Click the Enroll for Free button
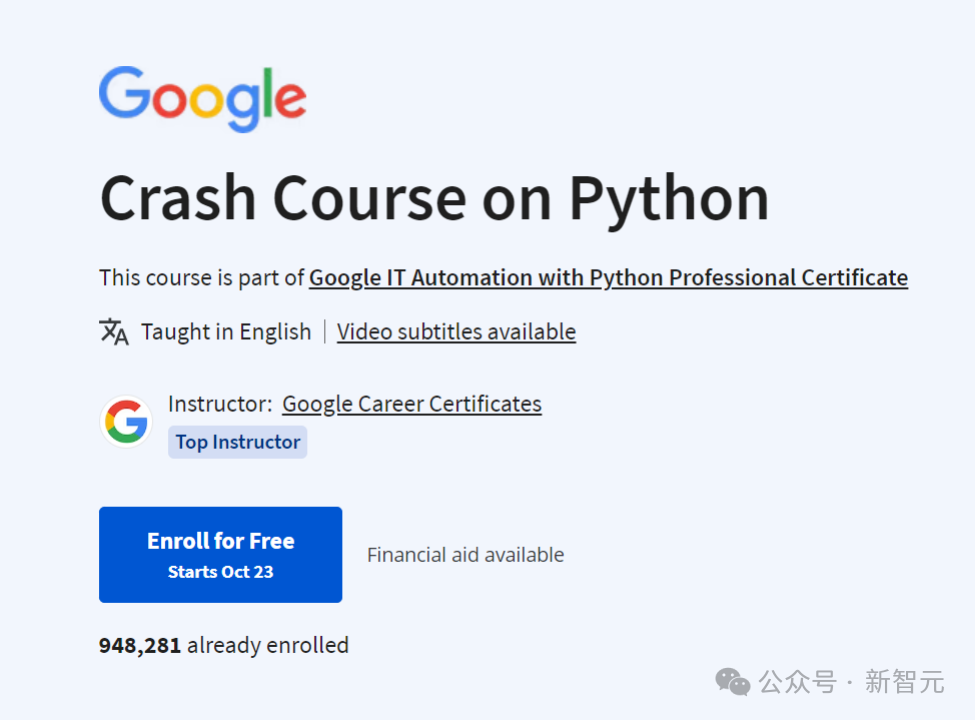 tap(220, 555)
